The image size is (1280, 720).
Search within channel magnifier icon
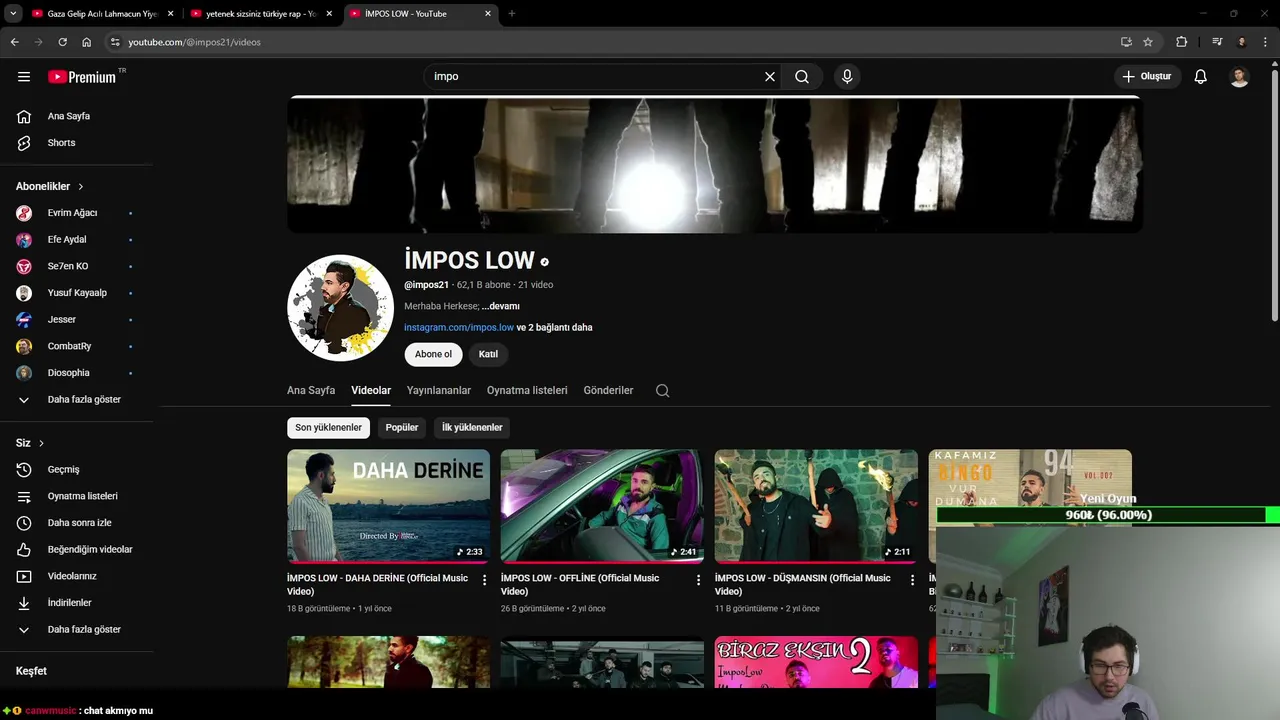[662, 391]
